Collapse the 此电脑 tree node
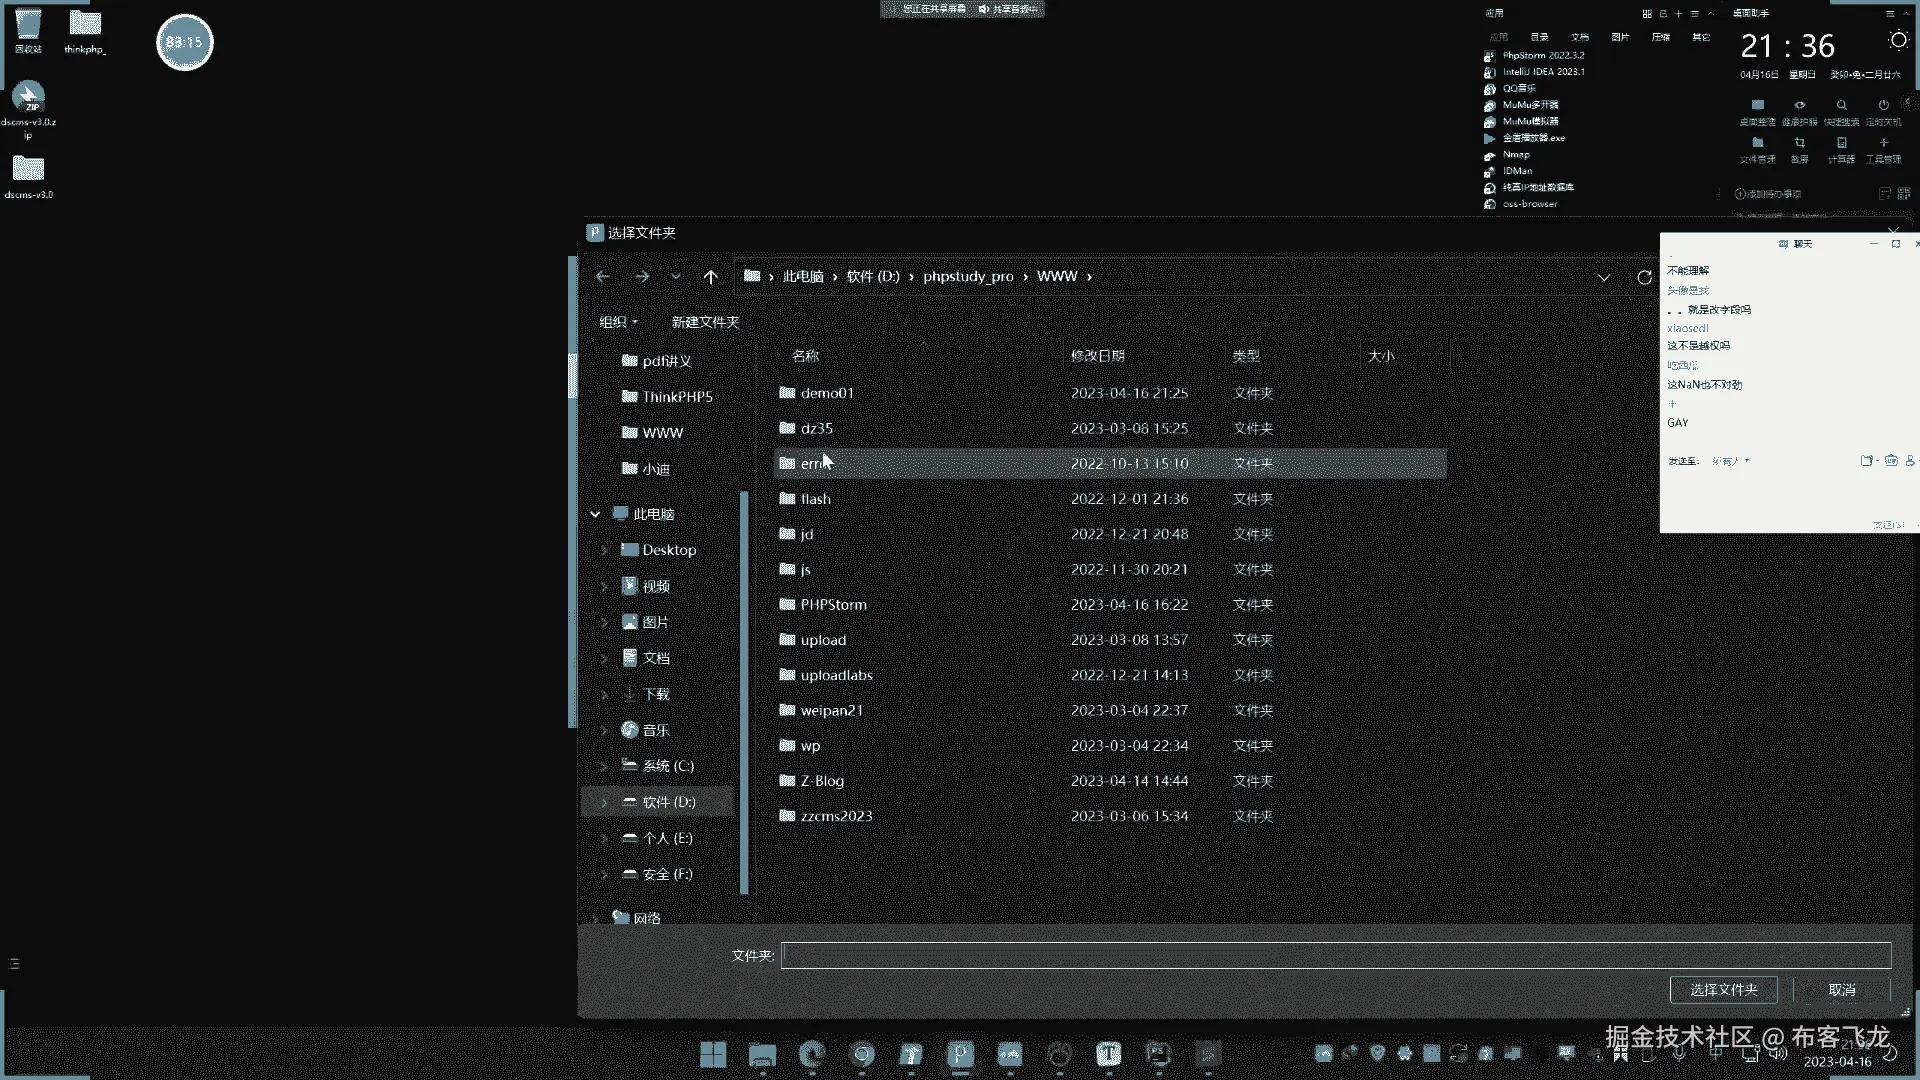 pos(595,514)
